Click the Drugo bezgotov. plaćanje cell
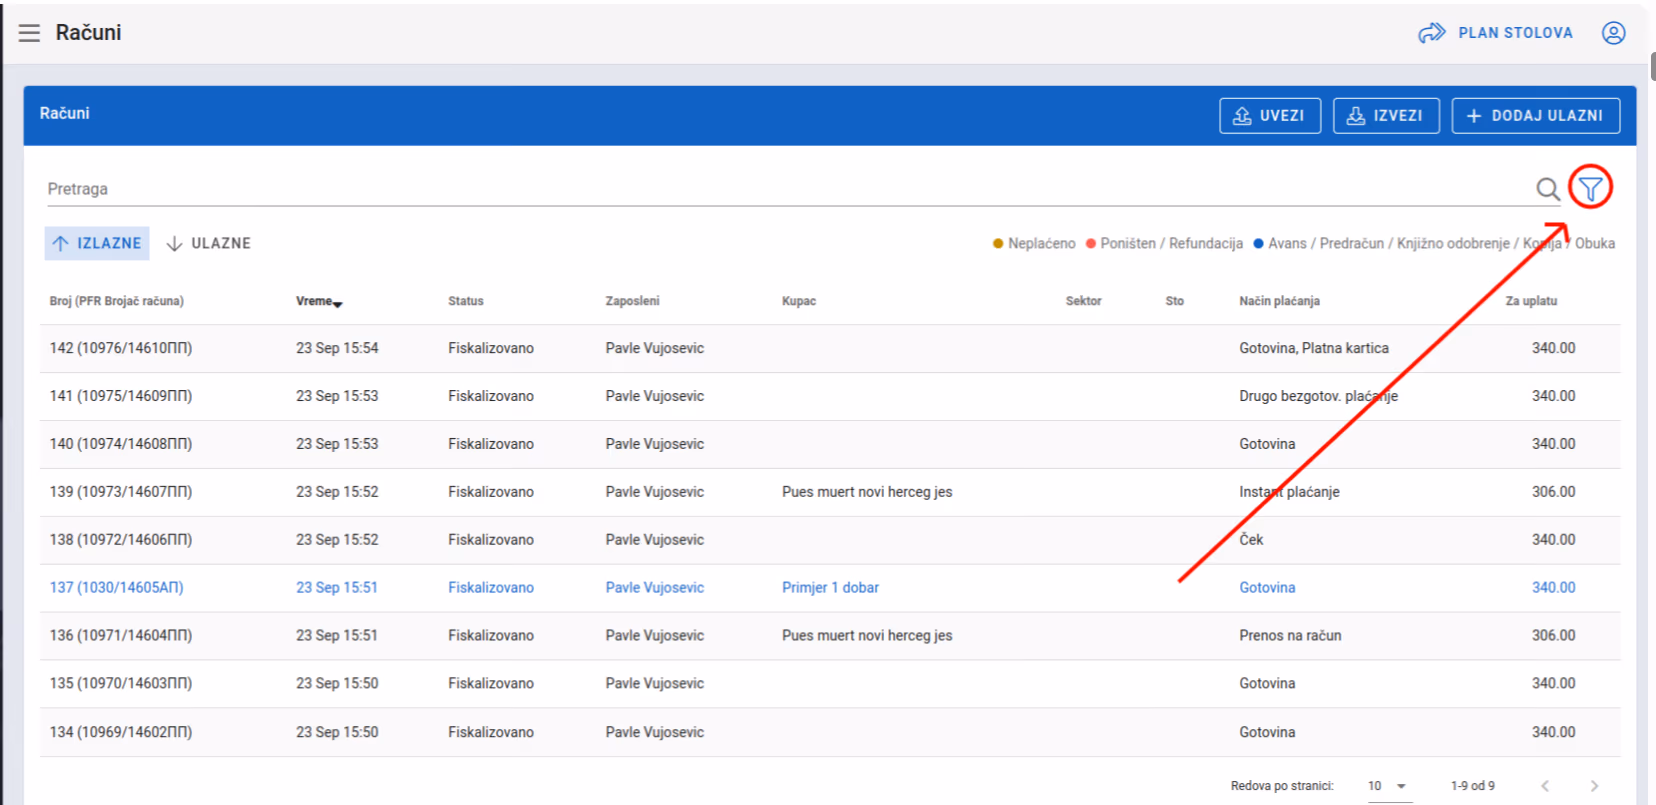Image resolution: width=1656 pixels, height=805 pixels. click(x=1318, y=396)
